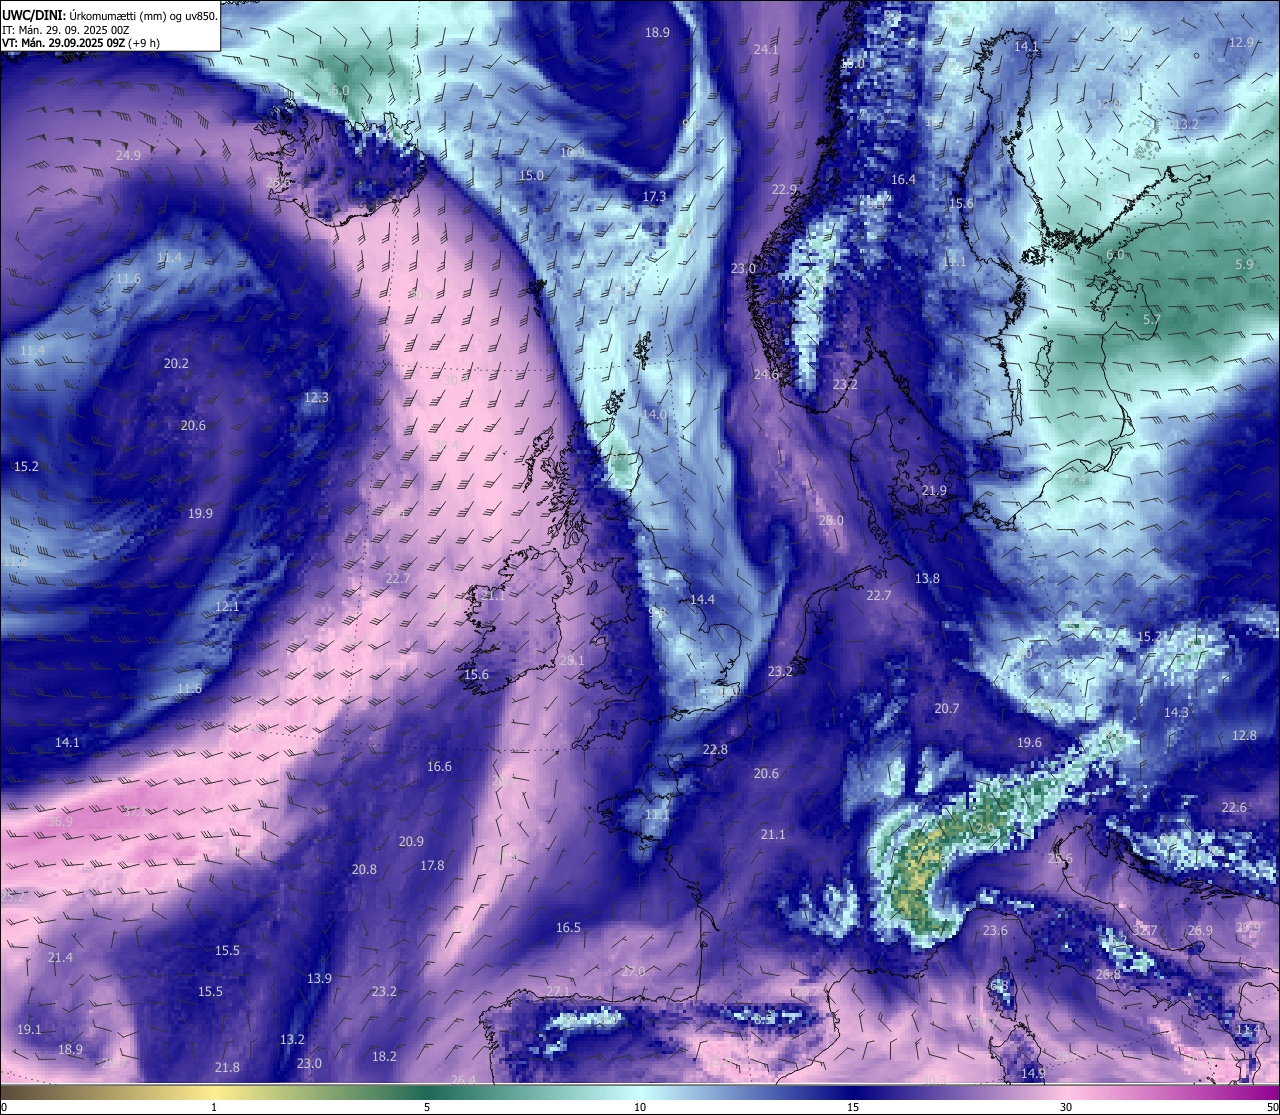Click the 20.2 value on the map
The height and width of the screenshot is (1115, 1280).
tap(176, 363)
